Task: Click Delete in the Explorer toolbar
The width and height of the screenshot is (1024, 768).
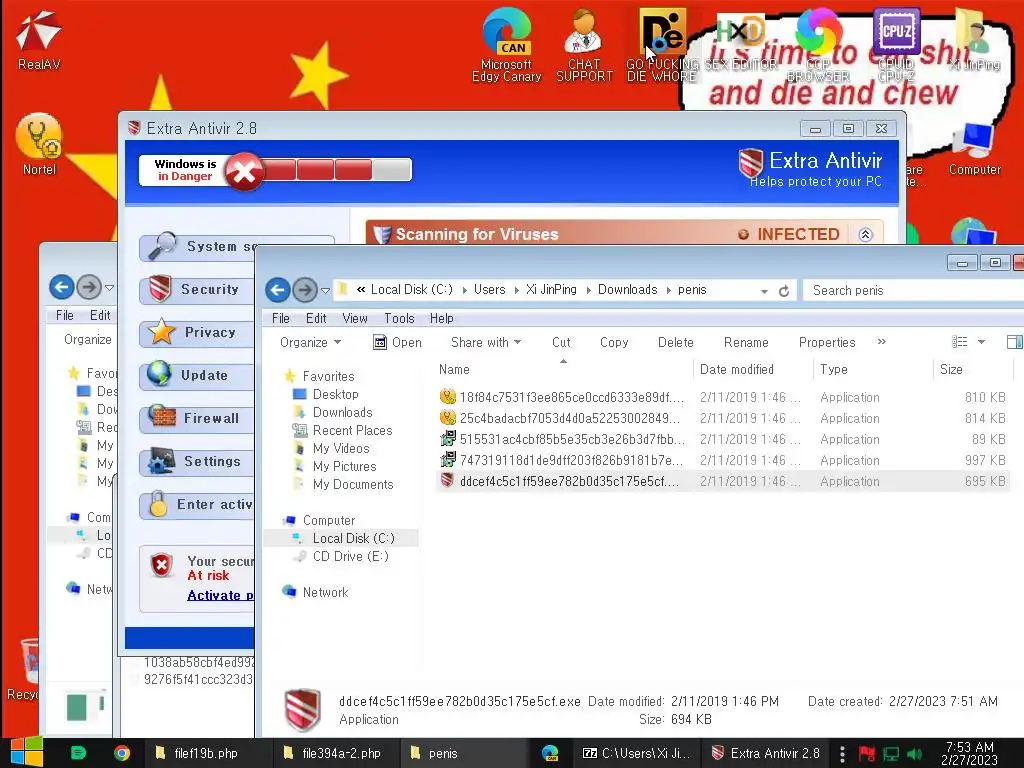Action: point(676,342)
